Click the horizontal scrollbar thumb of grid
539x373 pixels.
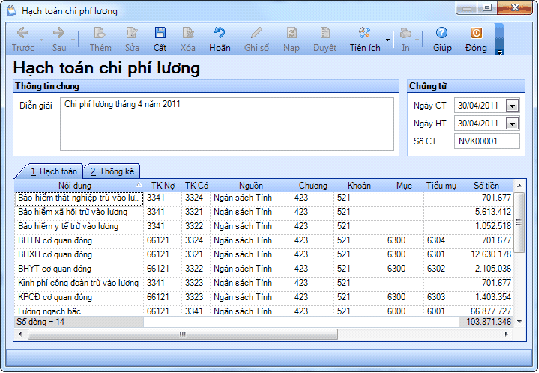pos(183,334)
